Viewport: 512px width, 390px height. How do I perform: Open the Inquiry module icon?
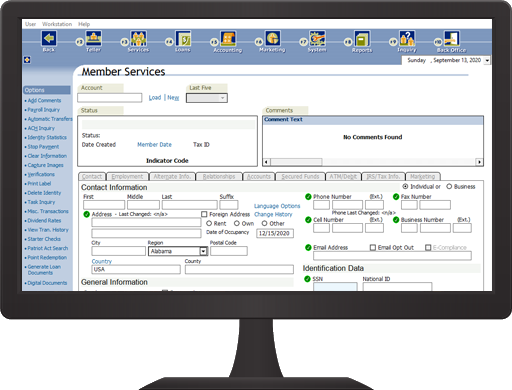(407, 38)
